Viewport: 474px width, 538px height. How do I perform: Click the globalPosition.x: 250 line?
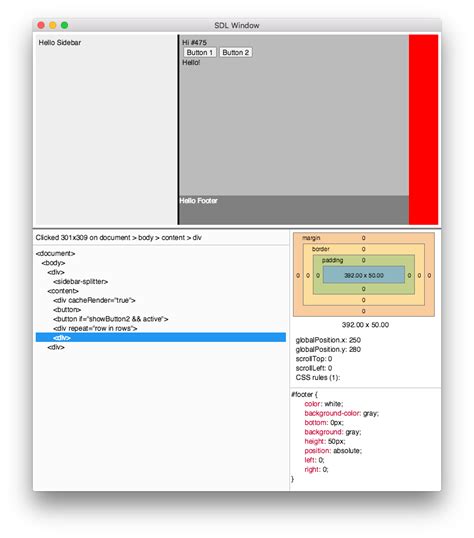[328, 340]
